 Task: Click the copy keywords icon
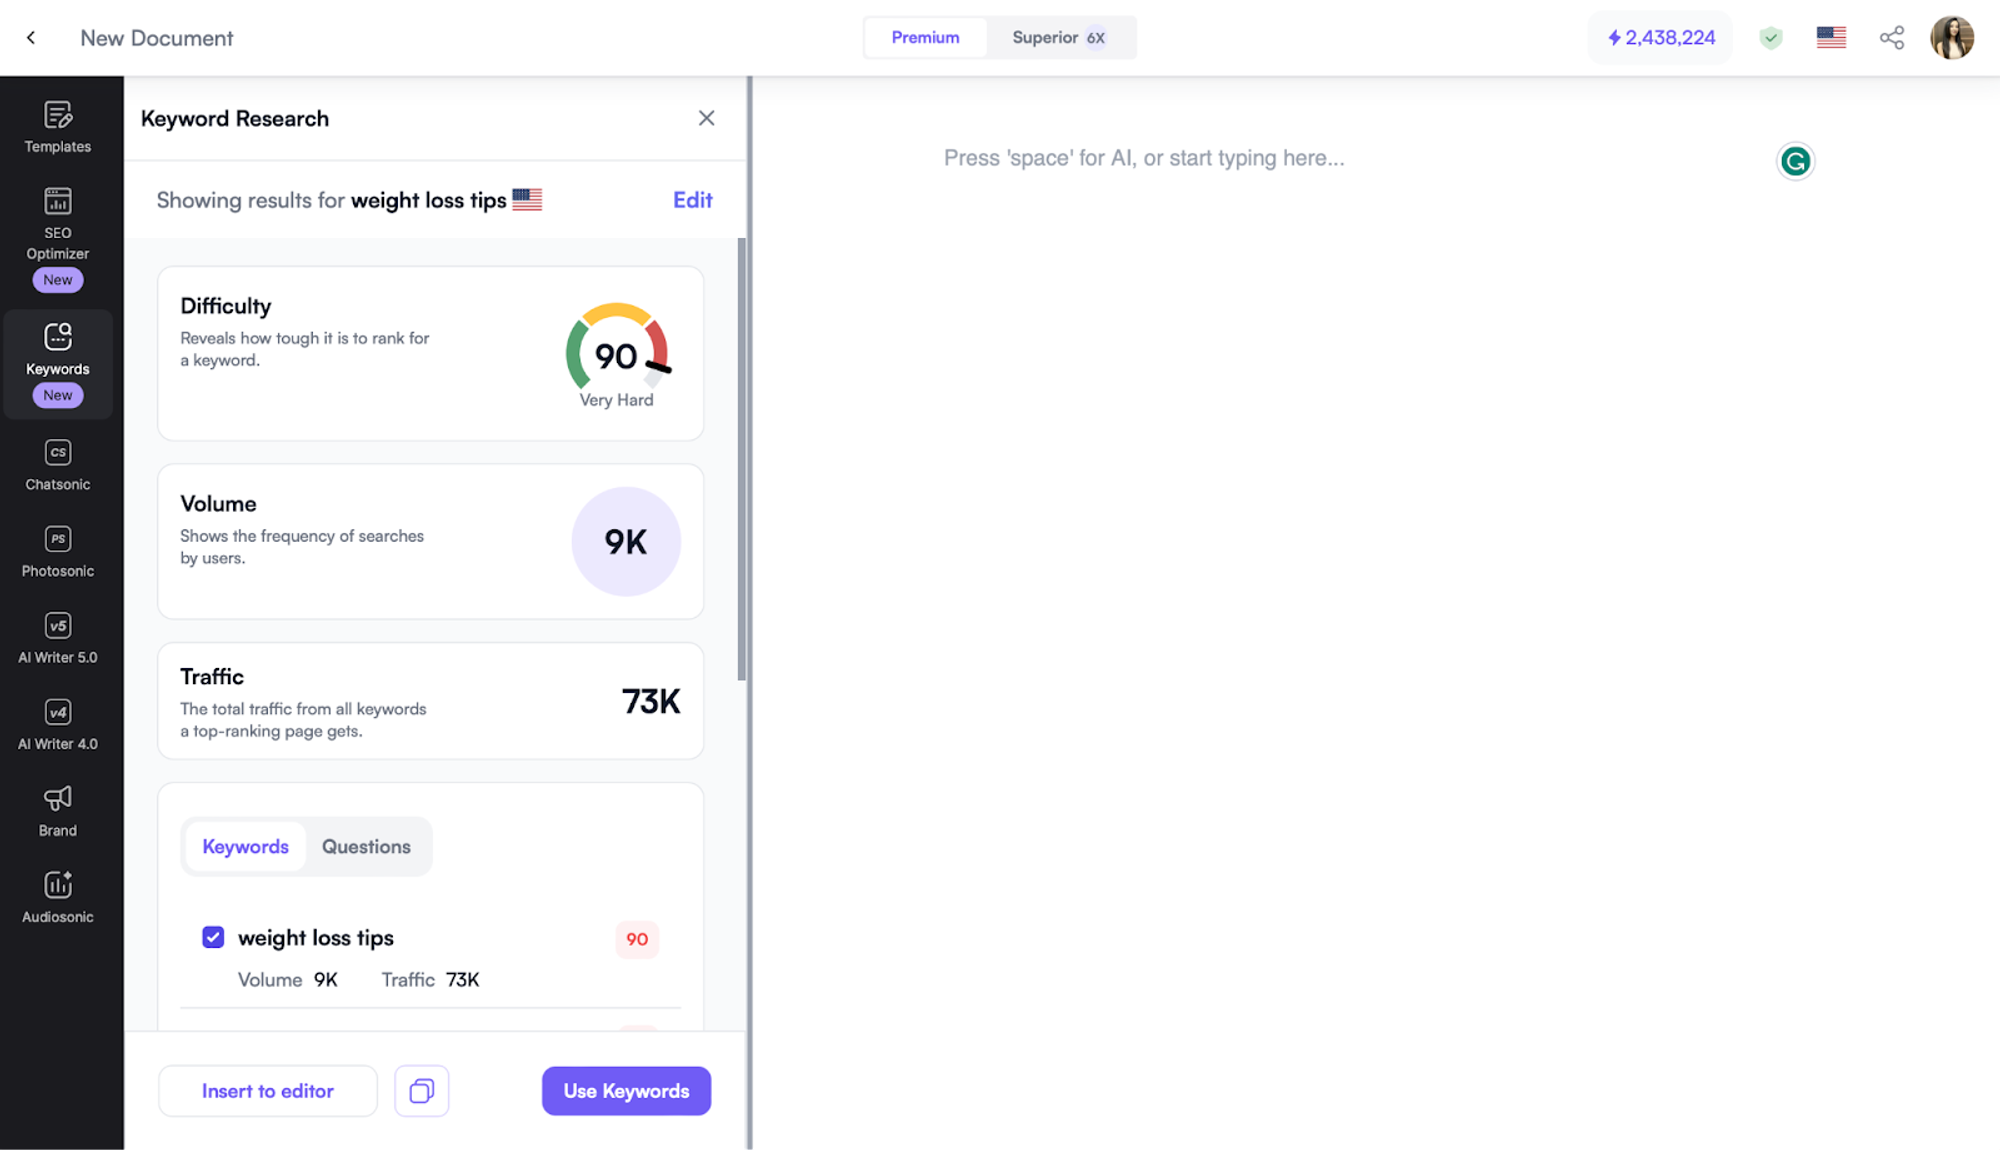(x=422, y=1090)
